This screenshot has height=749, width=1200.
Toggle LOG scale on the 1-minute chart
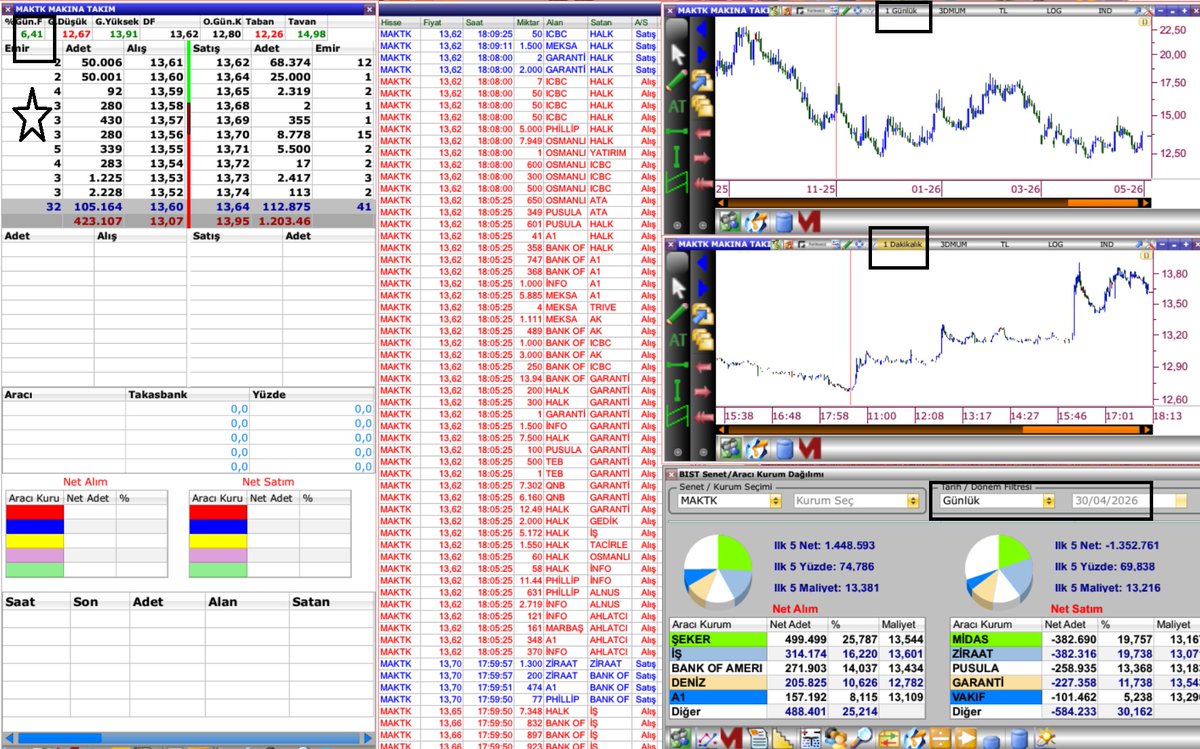(x=1055, y=244)
